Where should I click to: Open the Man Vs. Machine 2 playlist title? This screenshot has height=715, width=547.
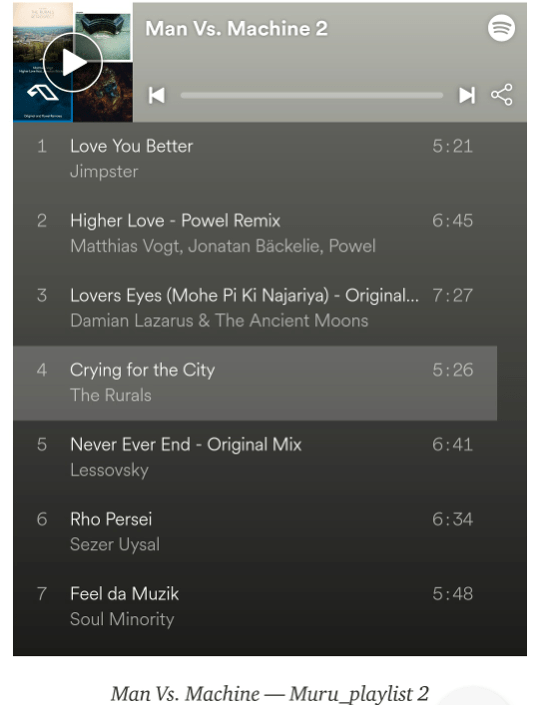pos(236,28)
